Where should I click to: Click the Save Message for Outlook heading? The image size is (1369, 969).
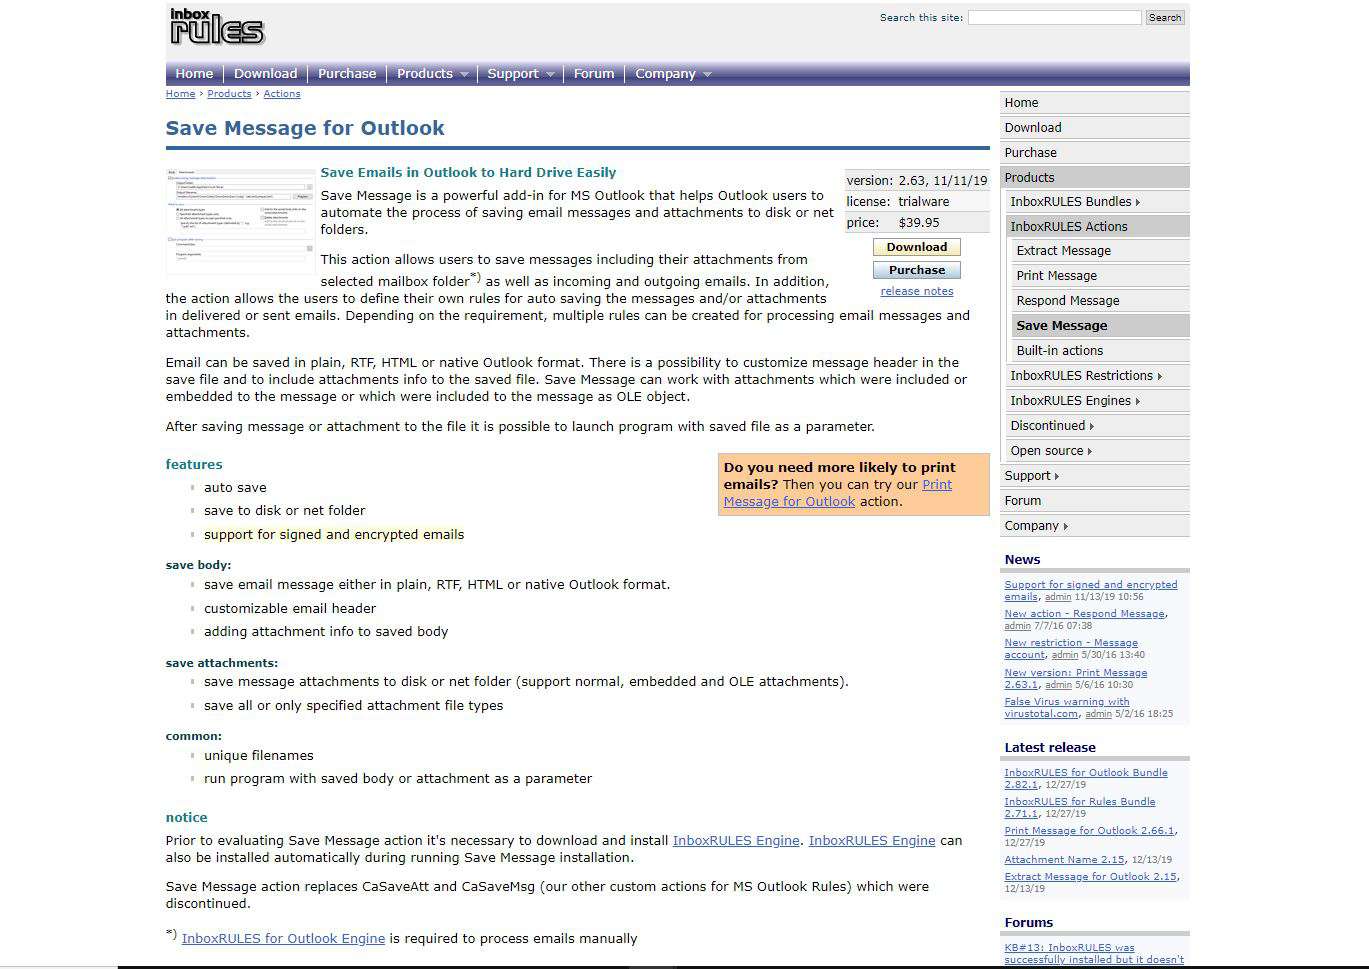tap(305, 128)
